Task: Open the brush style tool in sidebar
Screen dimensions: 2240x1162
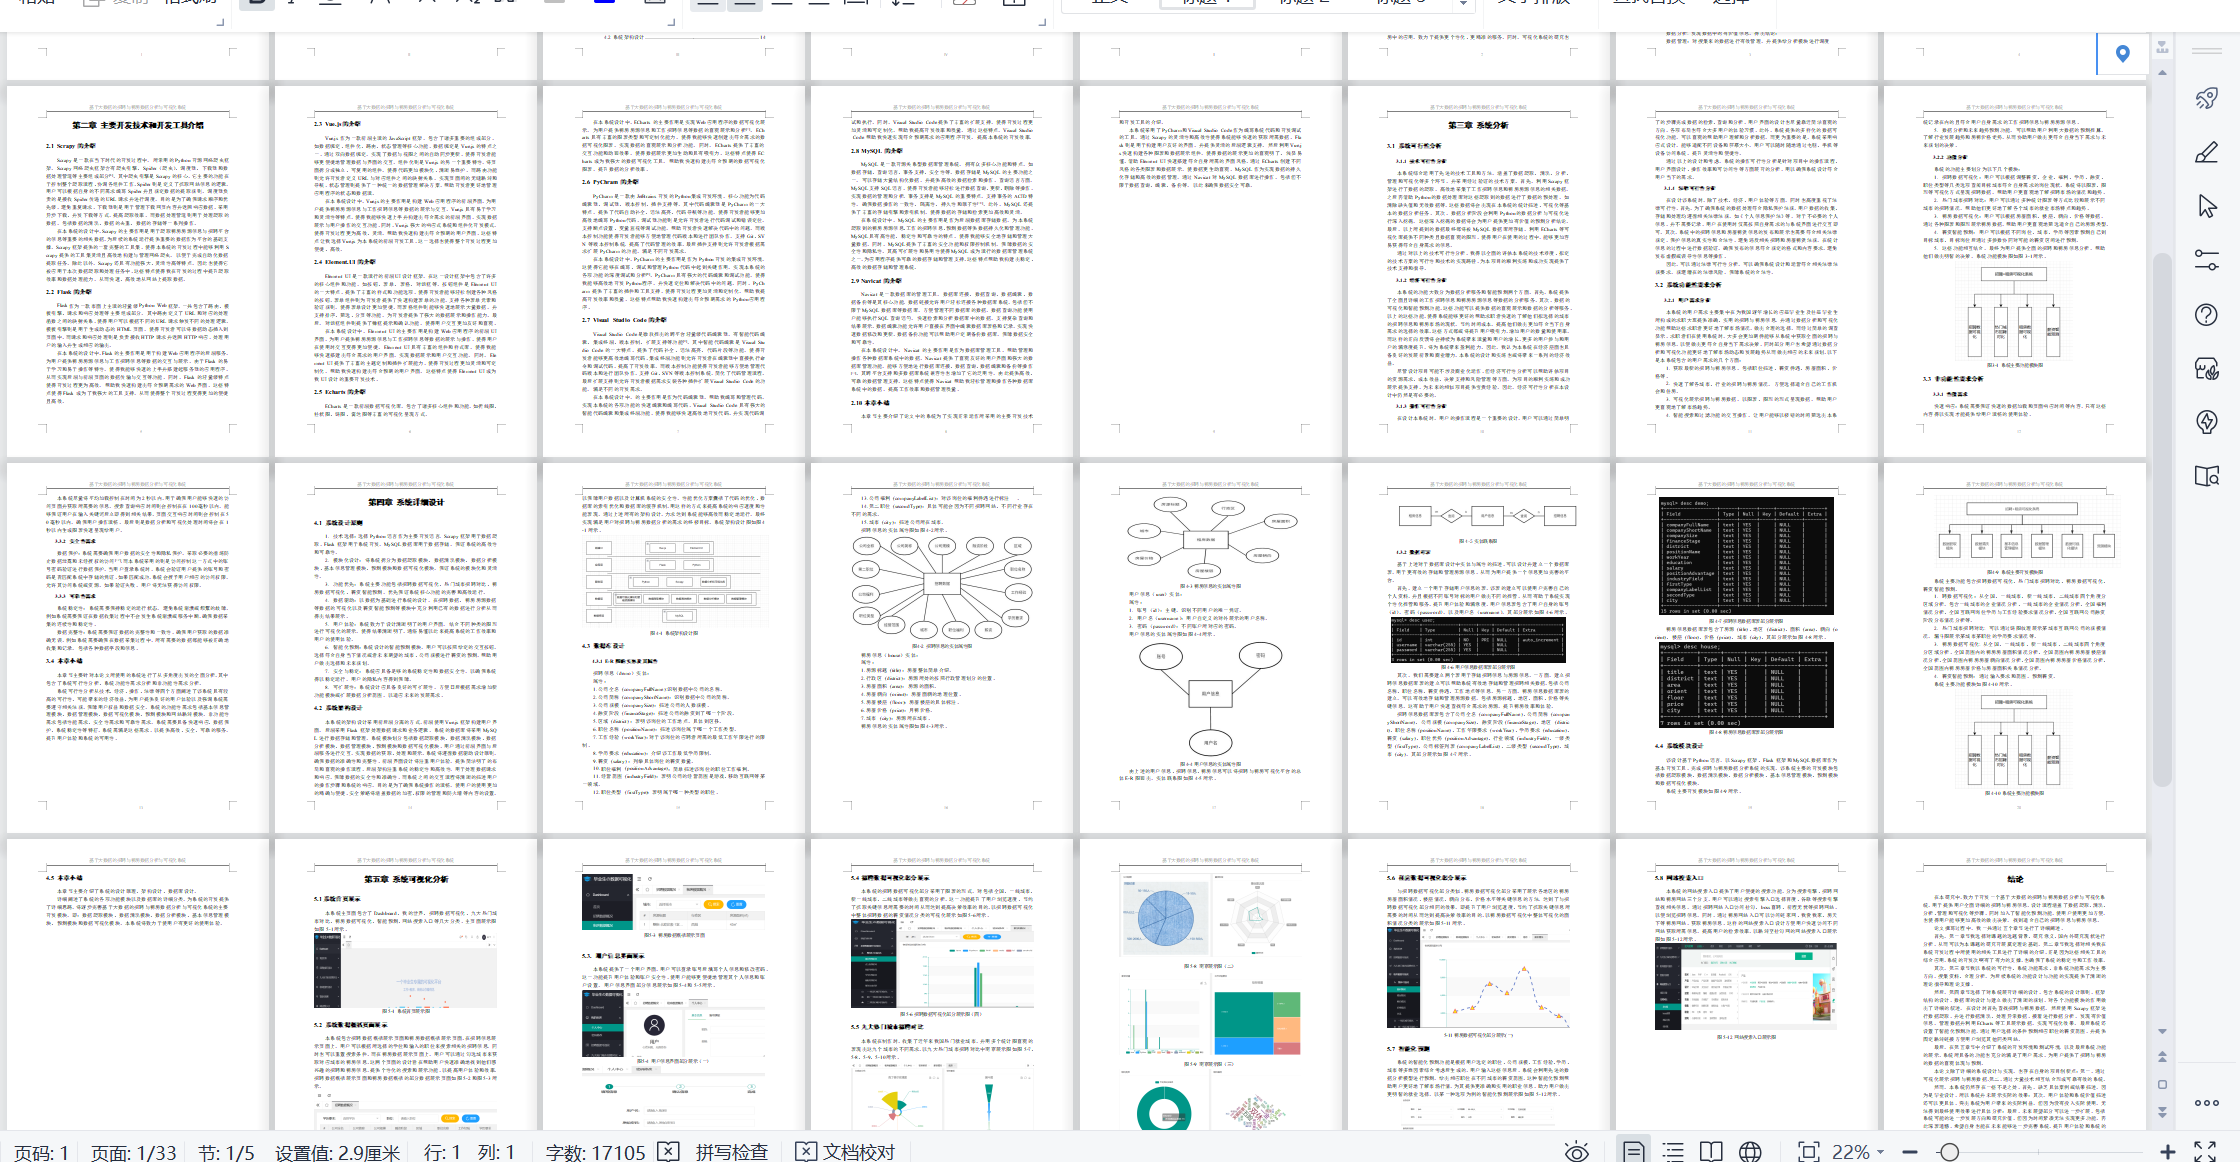Action: (x=2207, y=152)
